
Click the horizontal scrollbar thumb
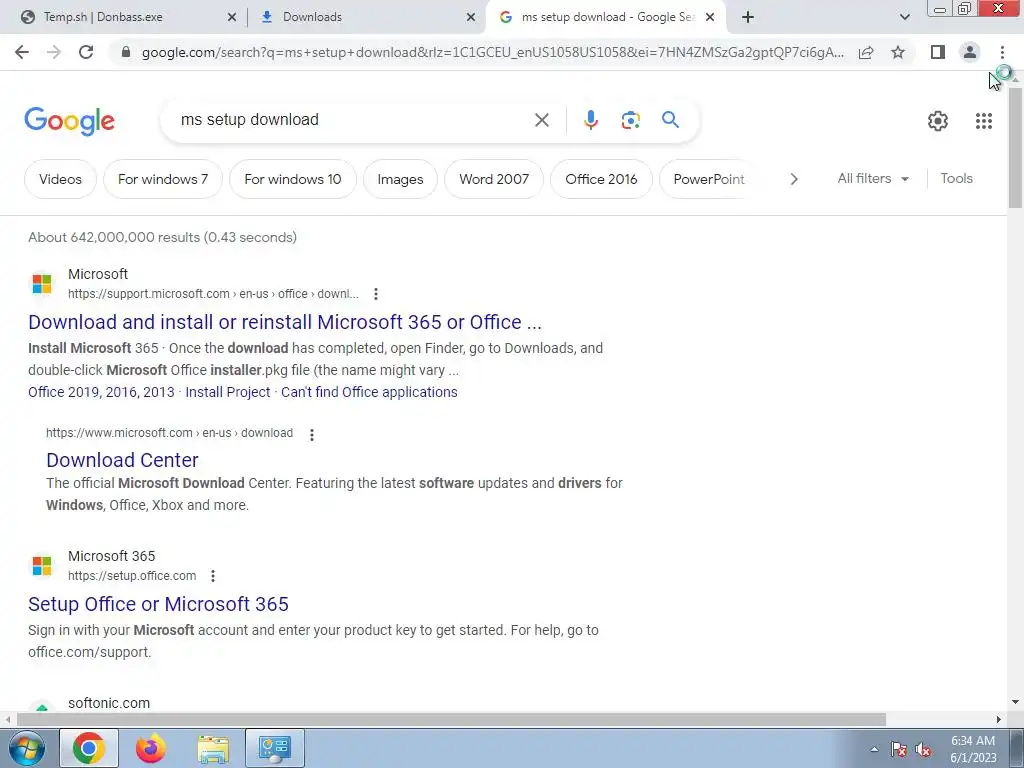point(451,720)
